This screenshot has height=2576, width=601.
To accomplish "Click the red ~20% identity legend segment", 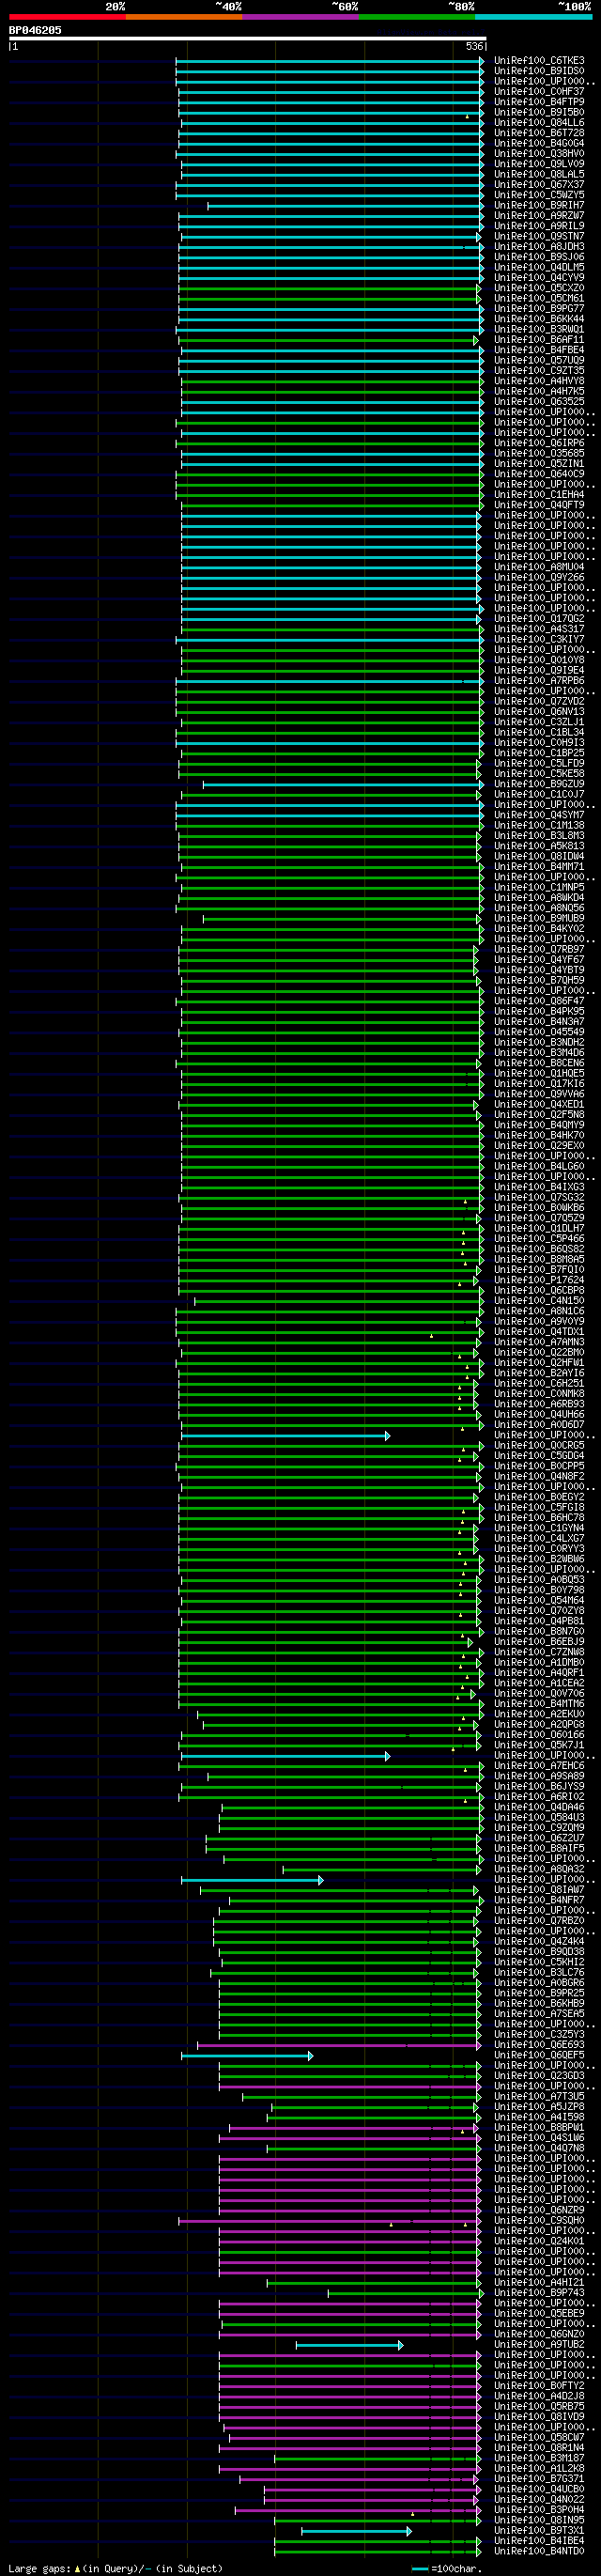I will (67, 17).
